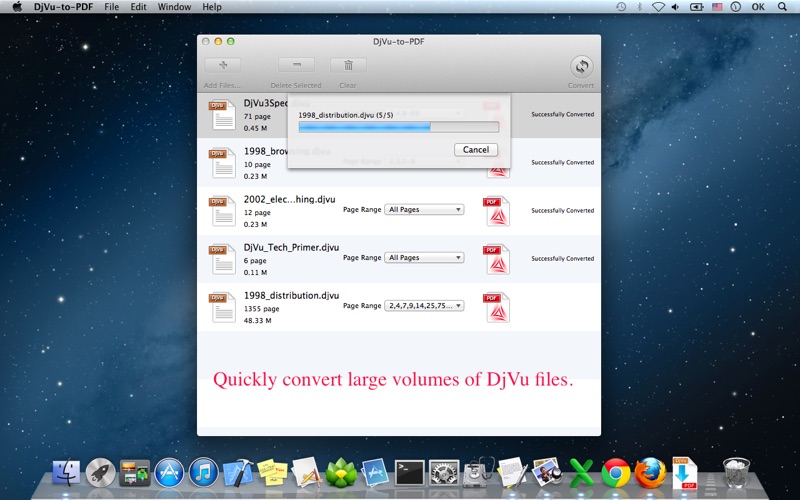Open the Help menu
800x500 pixels.
click(212, 7)
